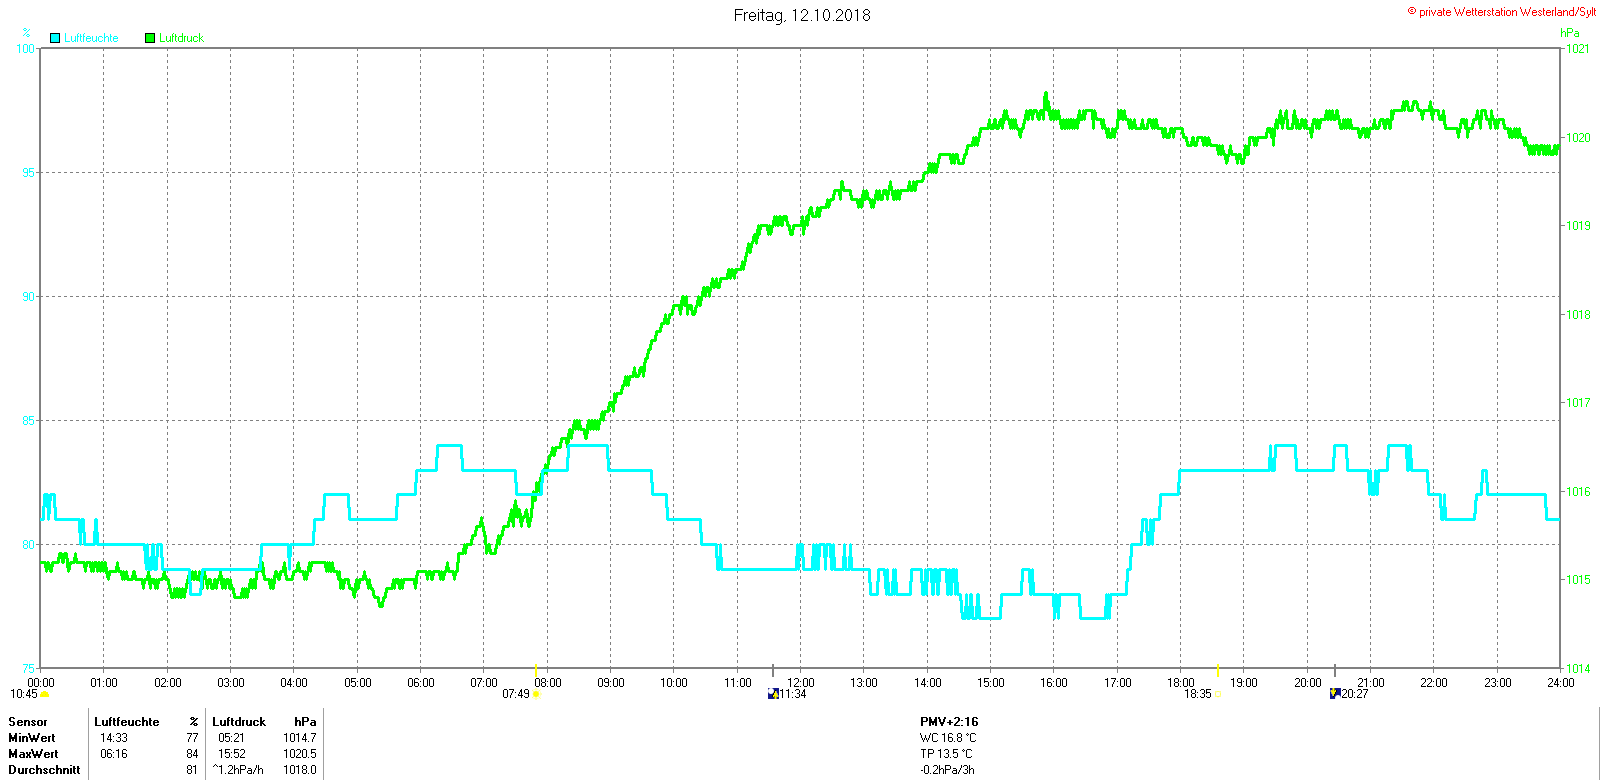Screen dimensions: 1600x780
Task: Click the yellow sunrise tick mark near 08:00
Action: 537,670
